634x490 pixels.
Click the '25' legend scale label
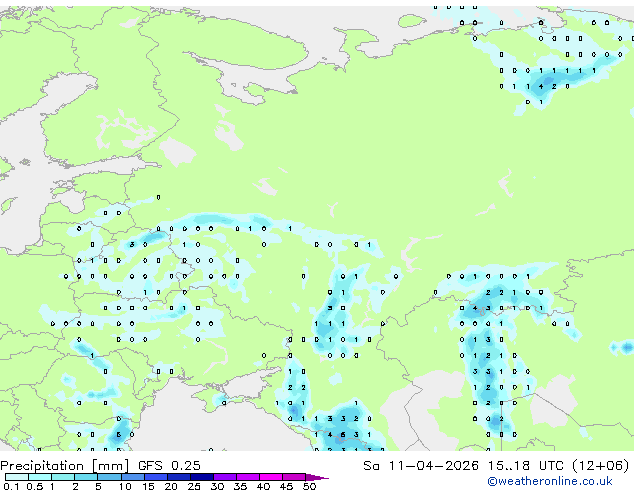[x=194, y=486]
